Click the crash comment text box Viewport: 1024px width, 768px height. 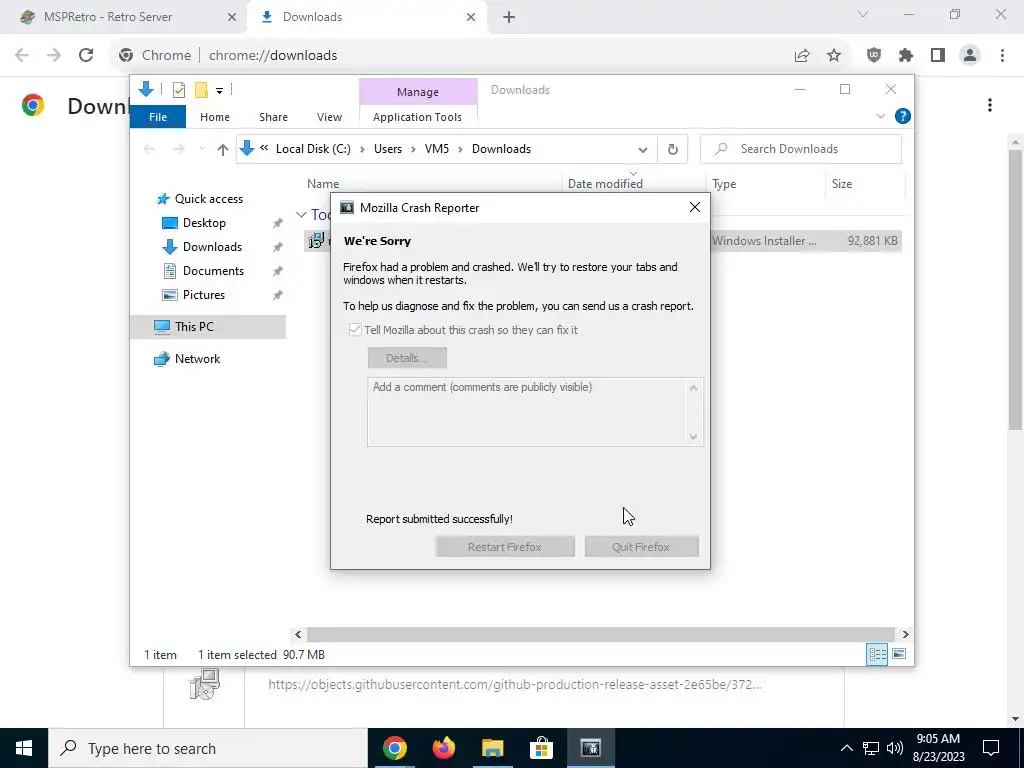(535, 412)
